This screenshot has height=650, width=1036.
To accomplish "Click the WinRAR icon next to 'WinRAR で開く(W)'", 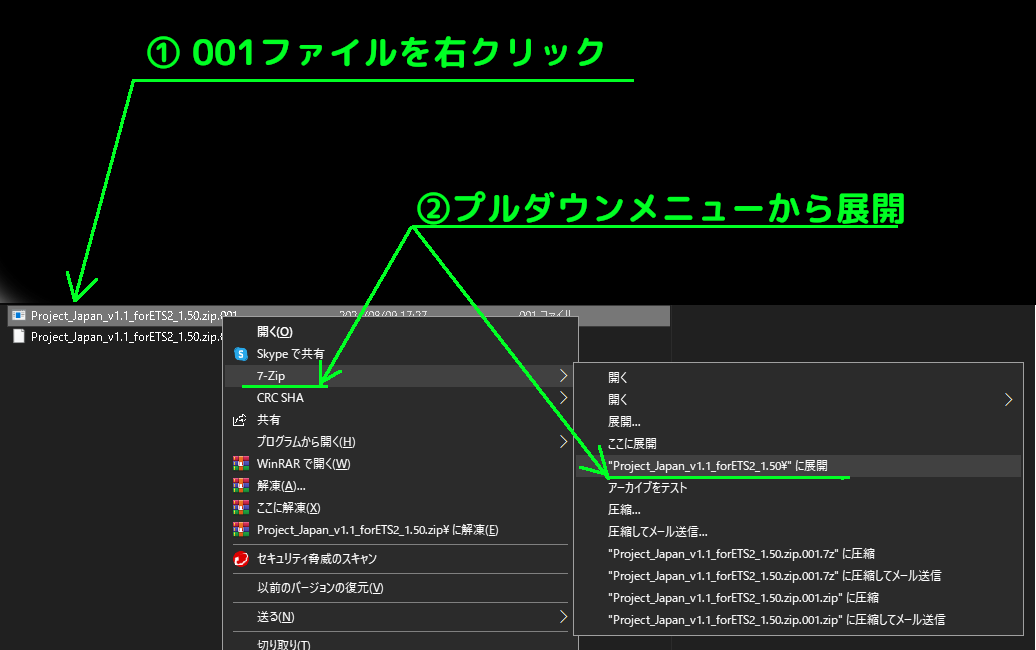I will (x=240, y=463).
